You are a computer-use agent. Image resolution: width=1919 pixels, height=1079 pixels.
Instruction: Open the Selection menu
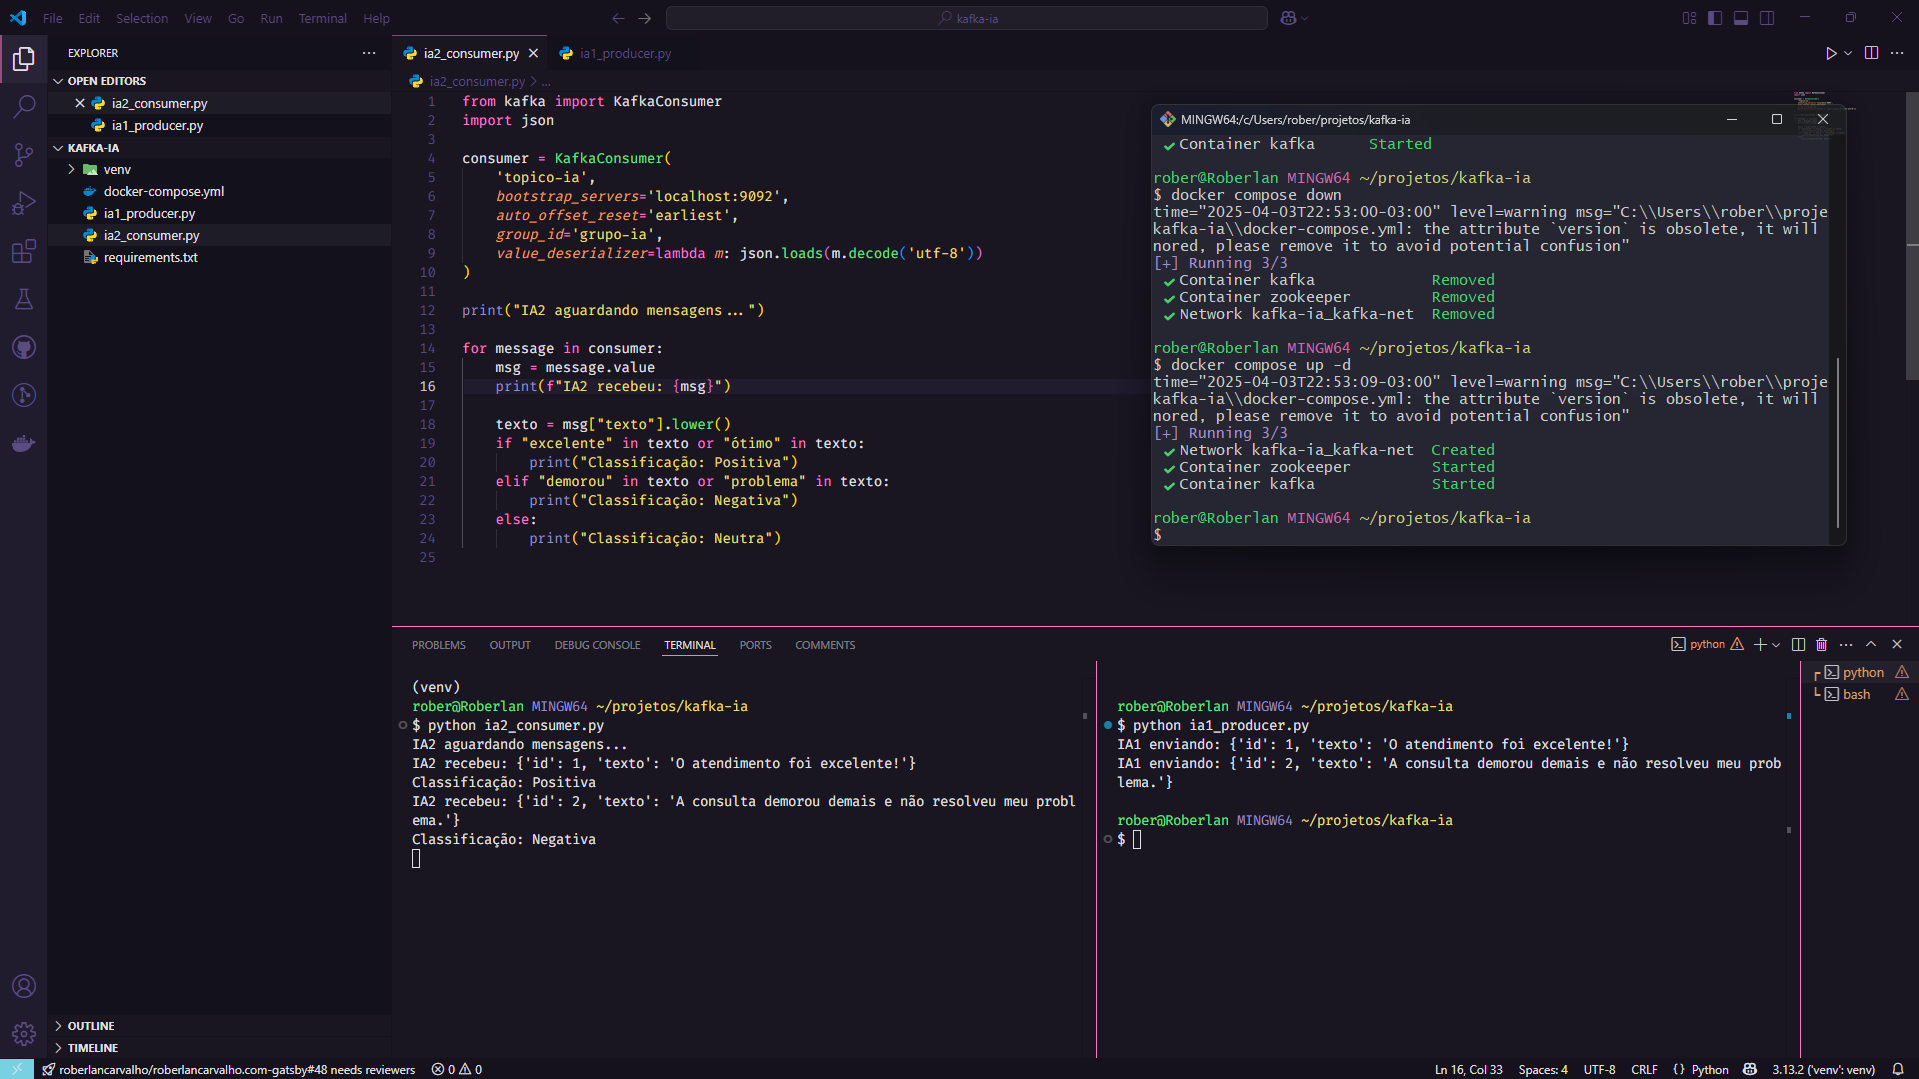(x=142, y=18)
